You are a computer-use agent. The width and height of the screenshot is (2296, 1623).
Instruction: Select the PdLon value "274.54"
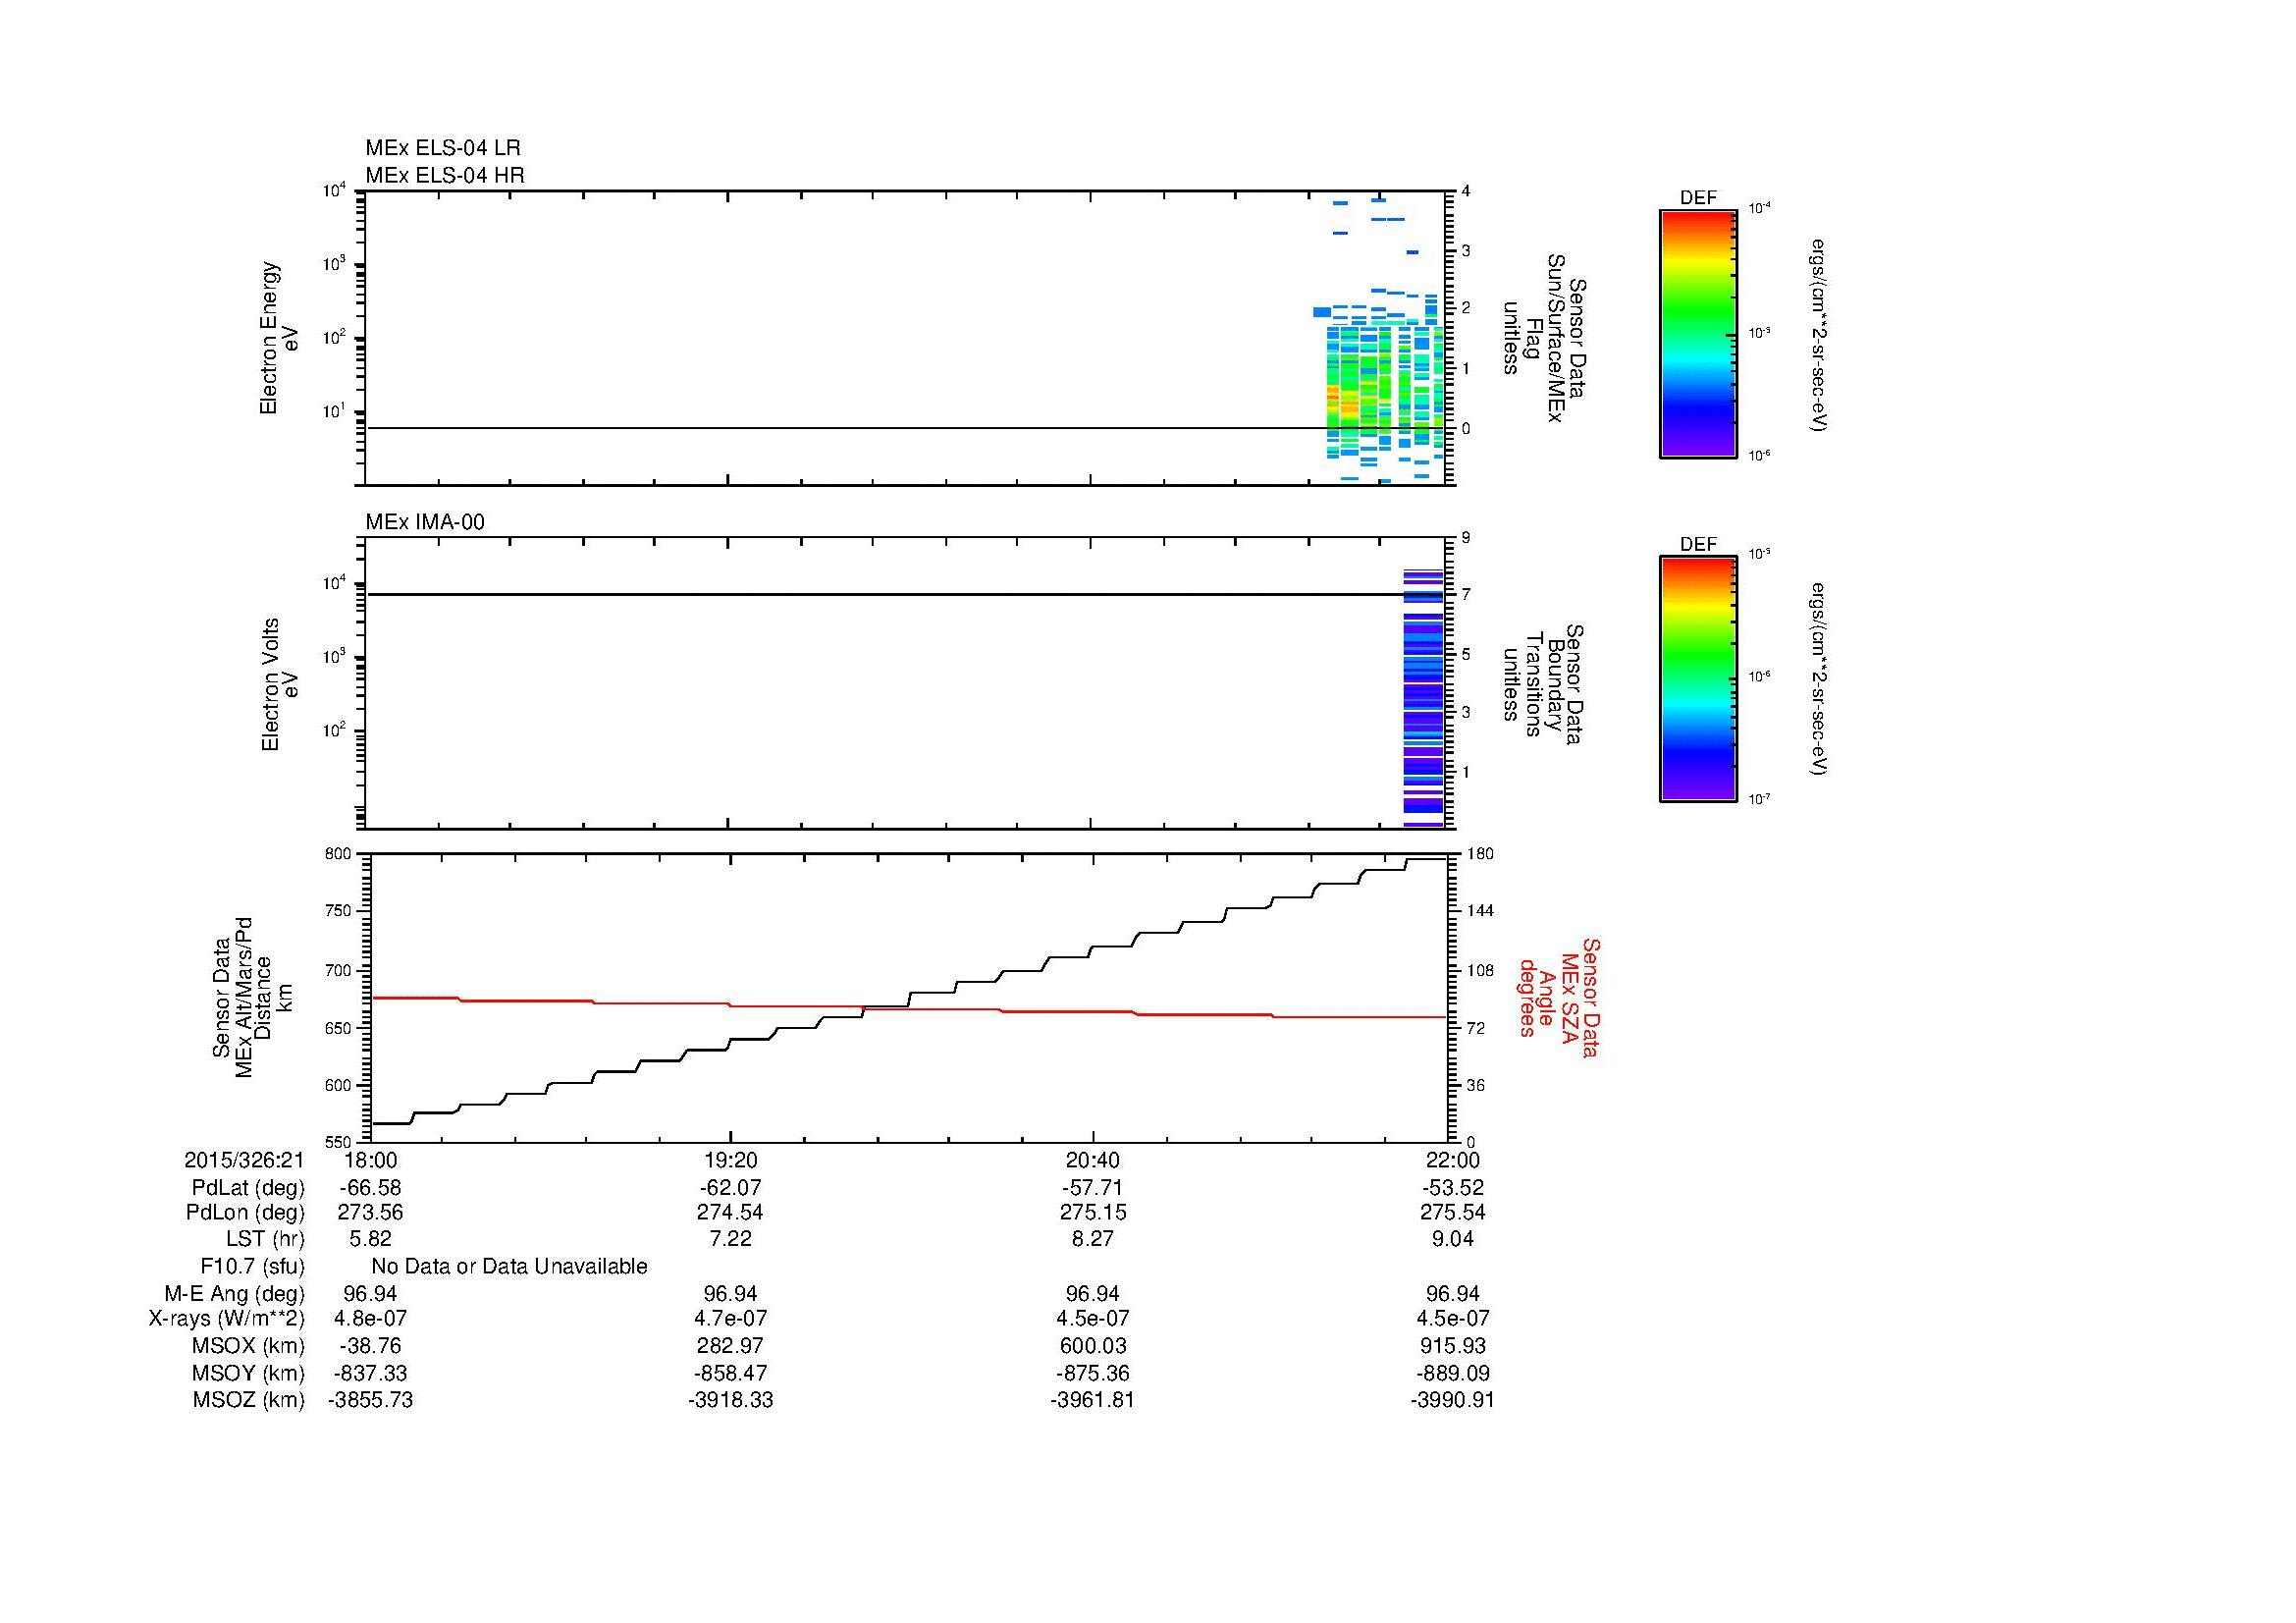pyautogui.click(x=731, y=1213)
